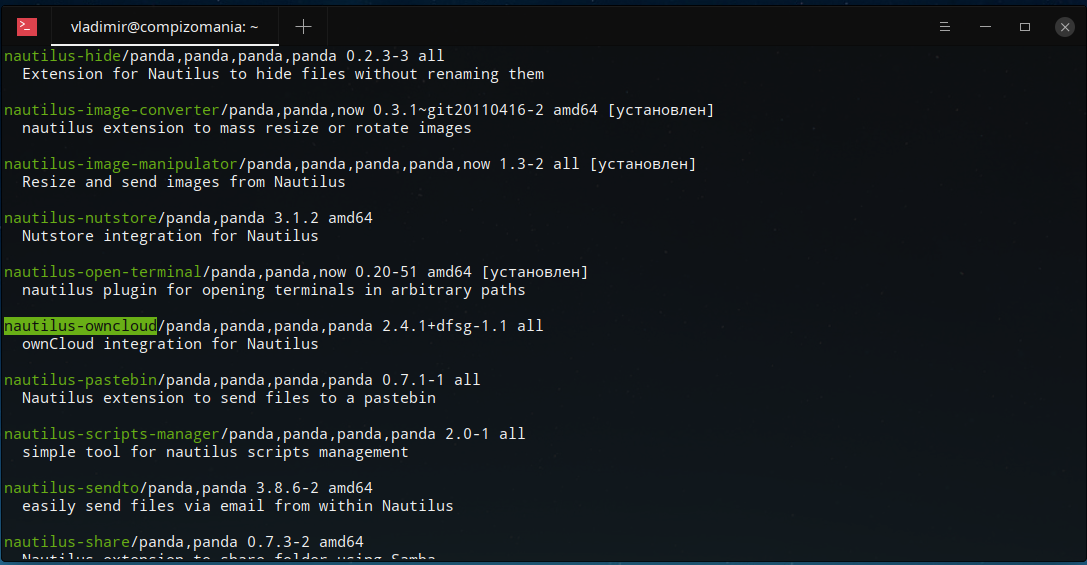Click the nautilus-open-terminal package name
Image resolution: width=1087 pixels, height=565 pixels.
click(x=103, y=272)
